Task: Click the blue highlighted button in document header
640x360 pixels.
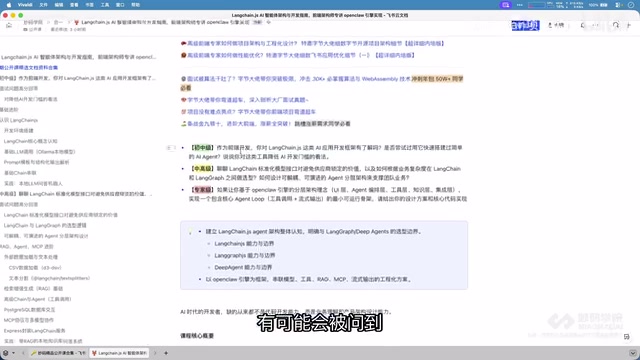Action: [x=525, y=25]
